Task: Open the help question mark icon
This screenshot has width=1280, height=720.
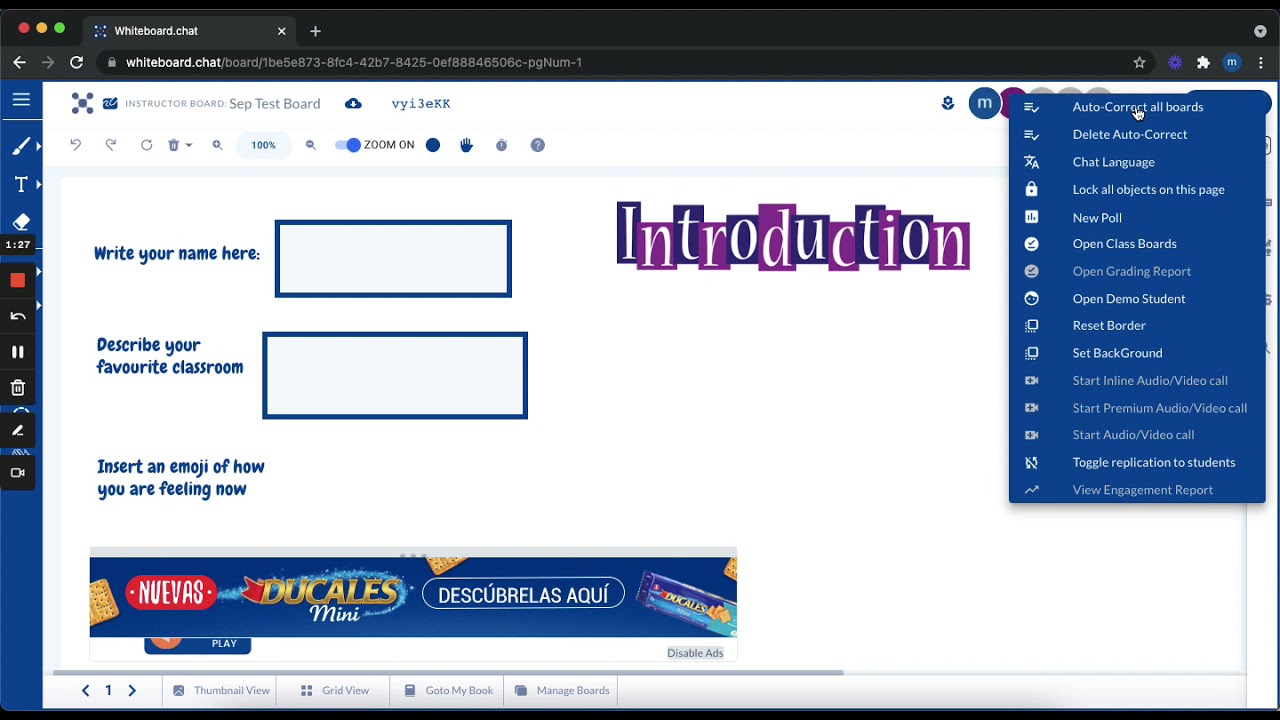Action: pyautogui.click(x=538, y=145)
